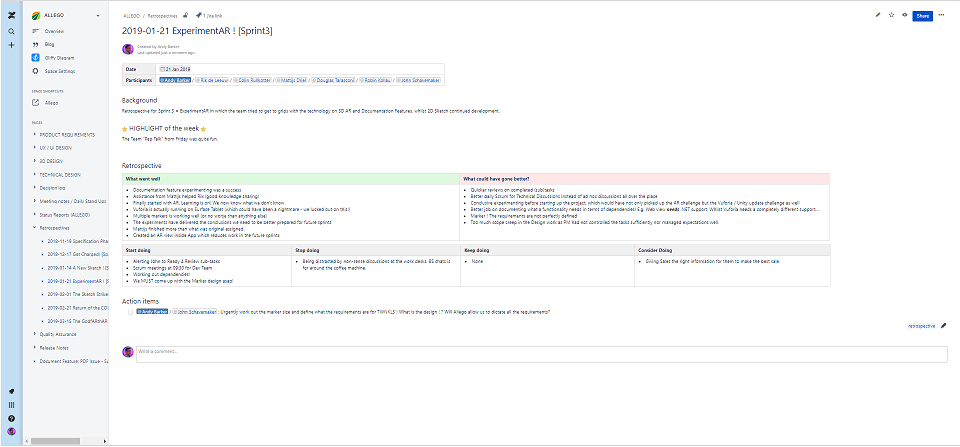
Task: Check the action item task checkbox
Action: point(130,312)
